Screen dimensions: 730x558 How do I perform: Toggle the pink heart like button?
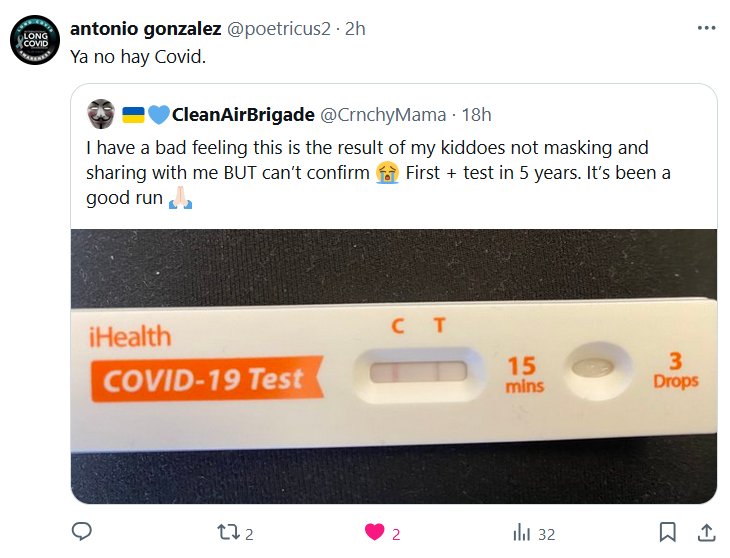click(375, 532)
